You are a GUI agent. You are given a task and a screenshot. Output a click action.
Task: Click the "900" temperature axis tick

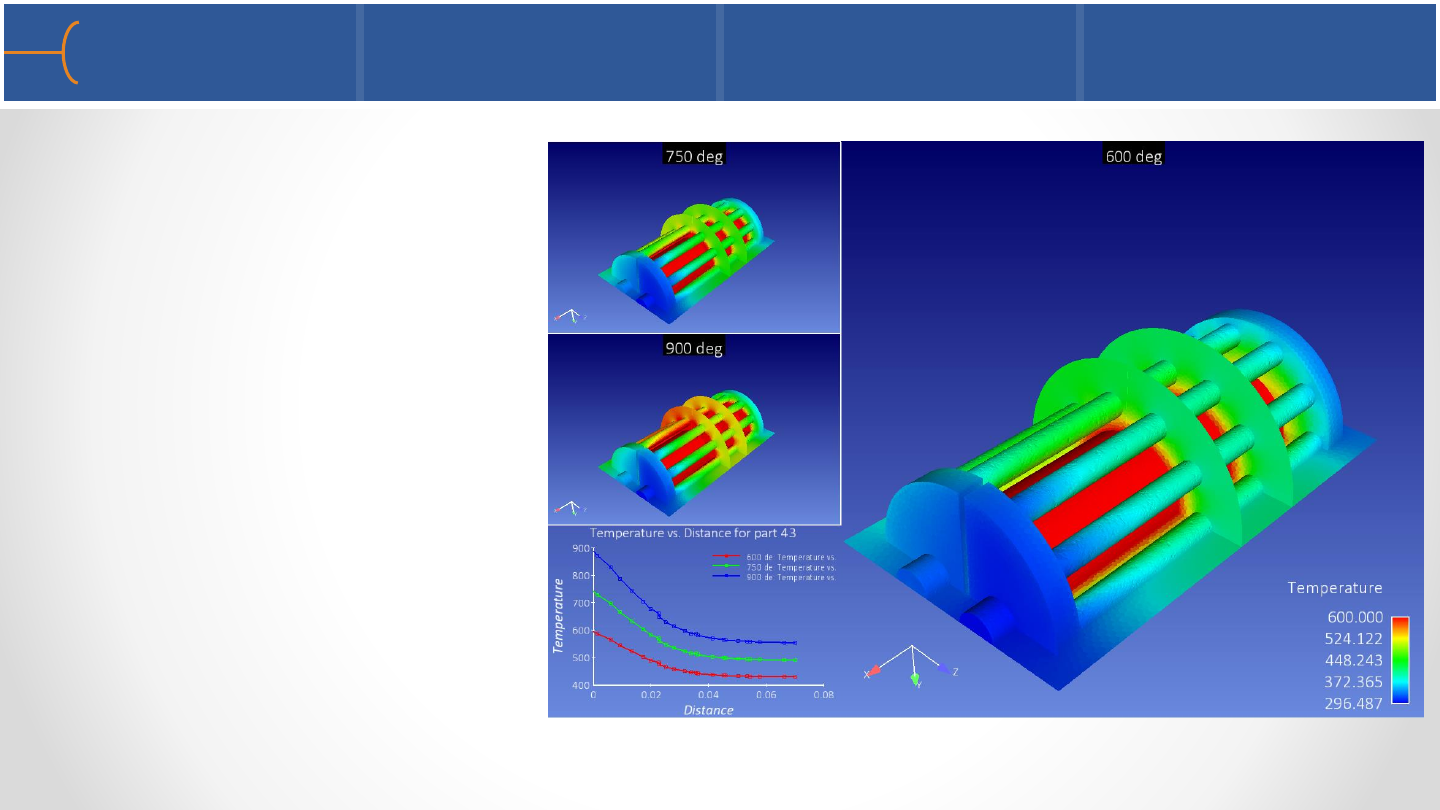tap(580, 549)
